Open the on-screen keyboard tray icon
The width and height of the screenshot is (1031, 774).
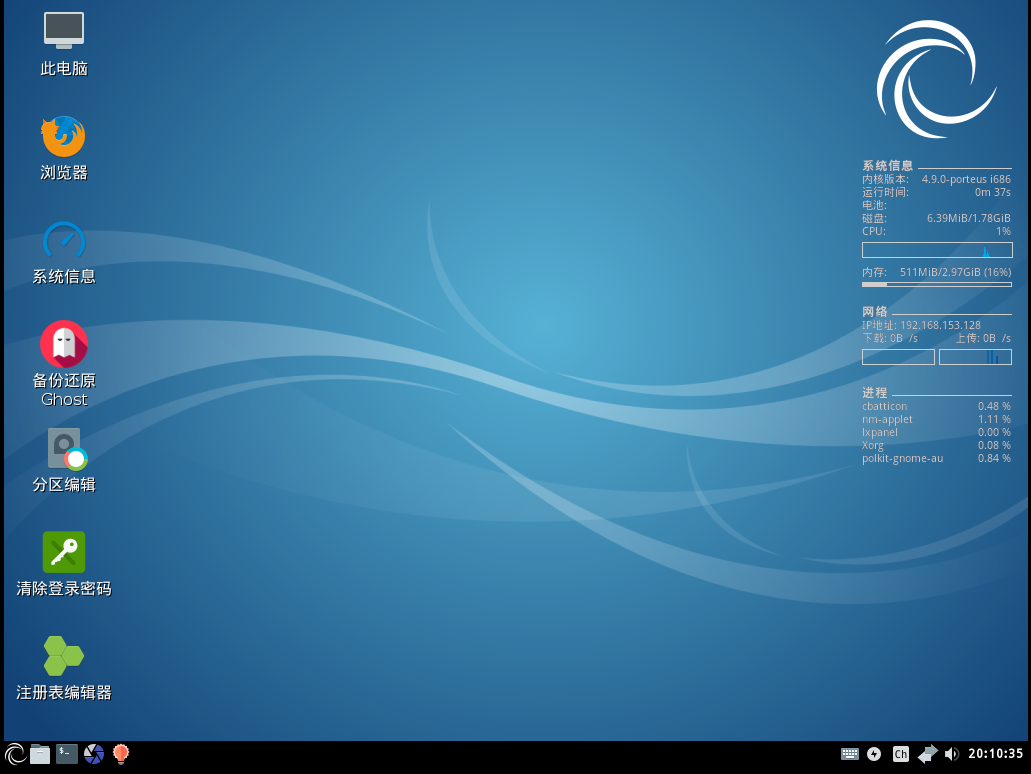pyautogui.click(x=850, y=754)
